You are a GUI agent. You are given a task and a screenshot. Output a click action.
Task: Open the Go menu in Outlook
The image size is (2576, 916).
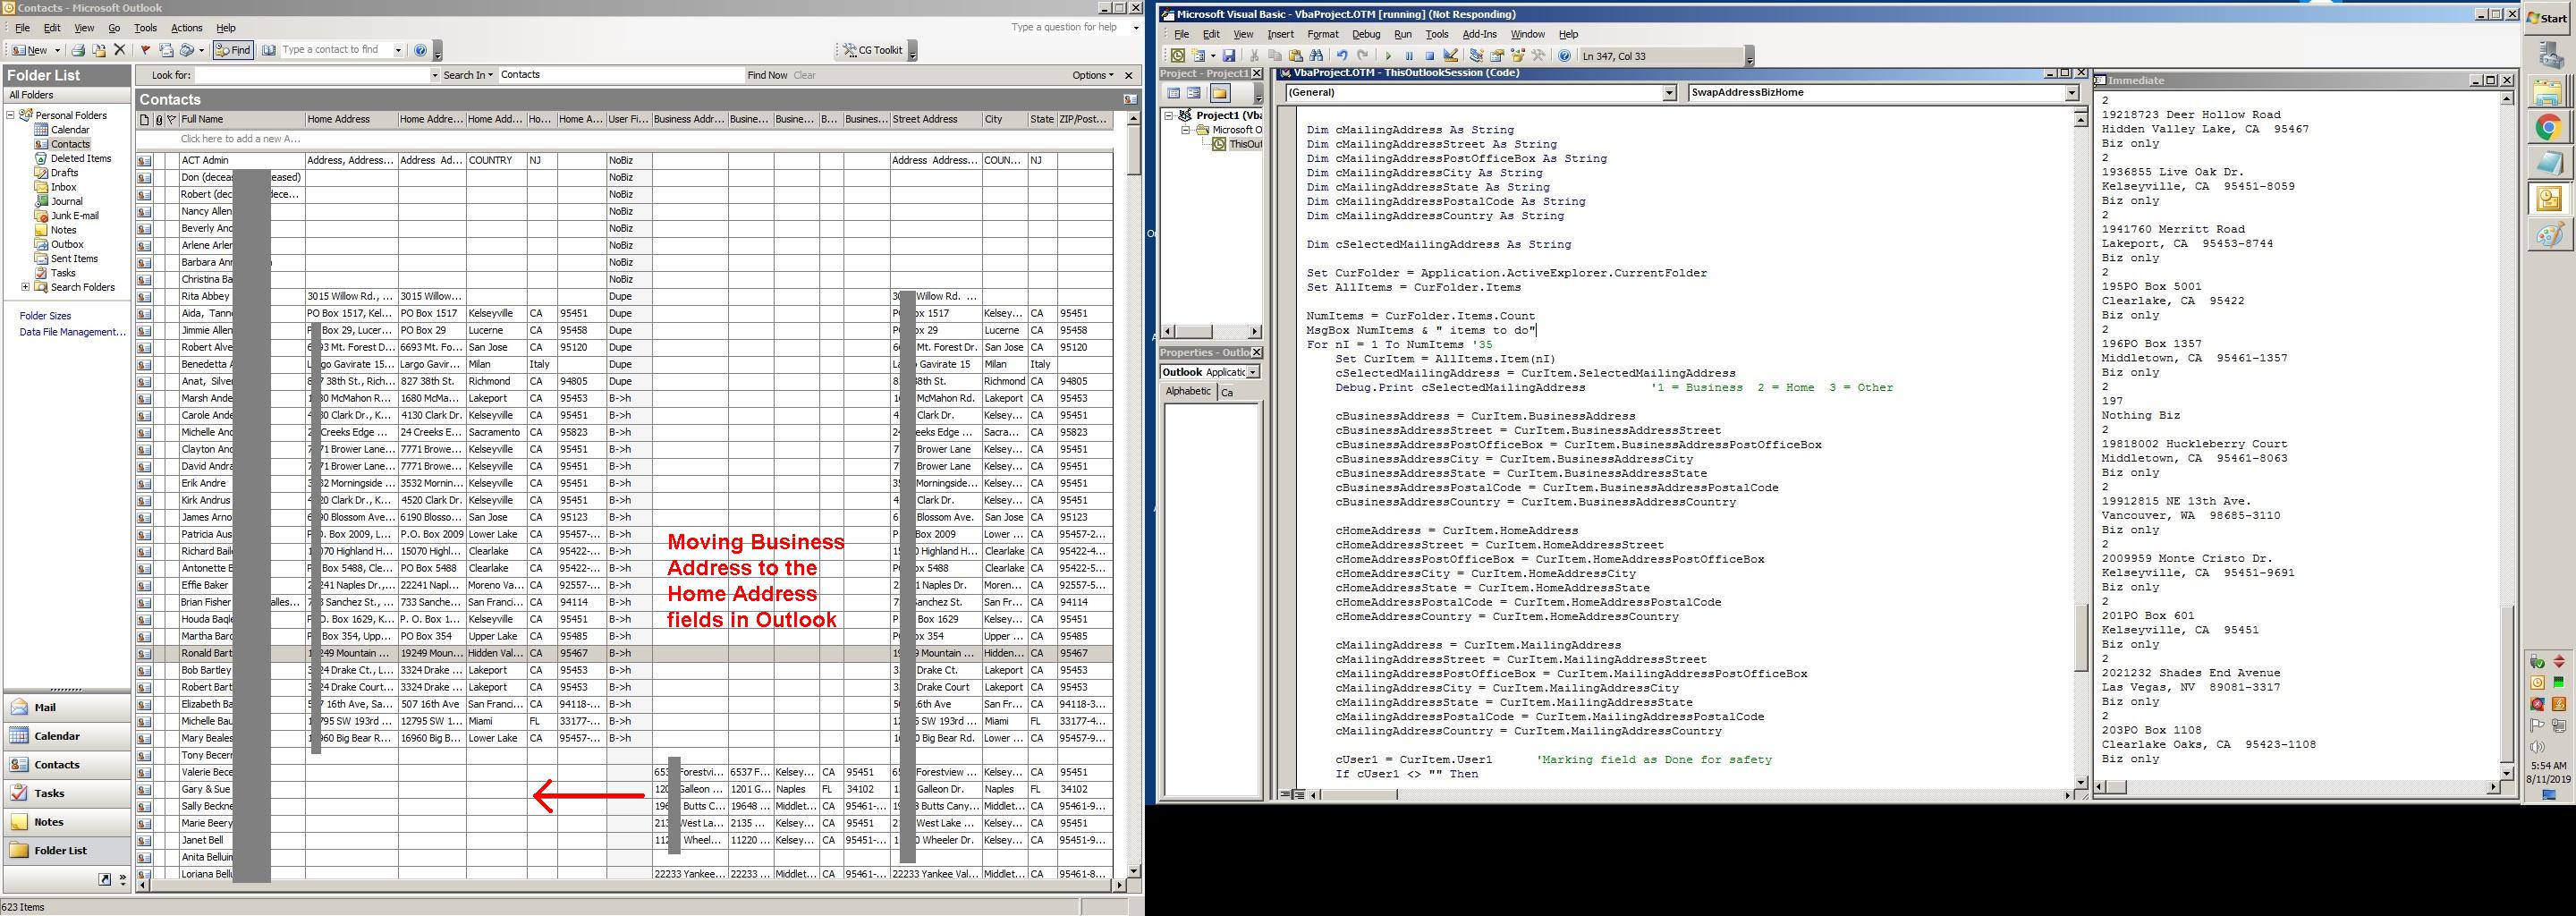[x=114, y=28]
